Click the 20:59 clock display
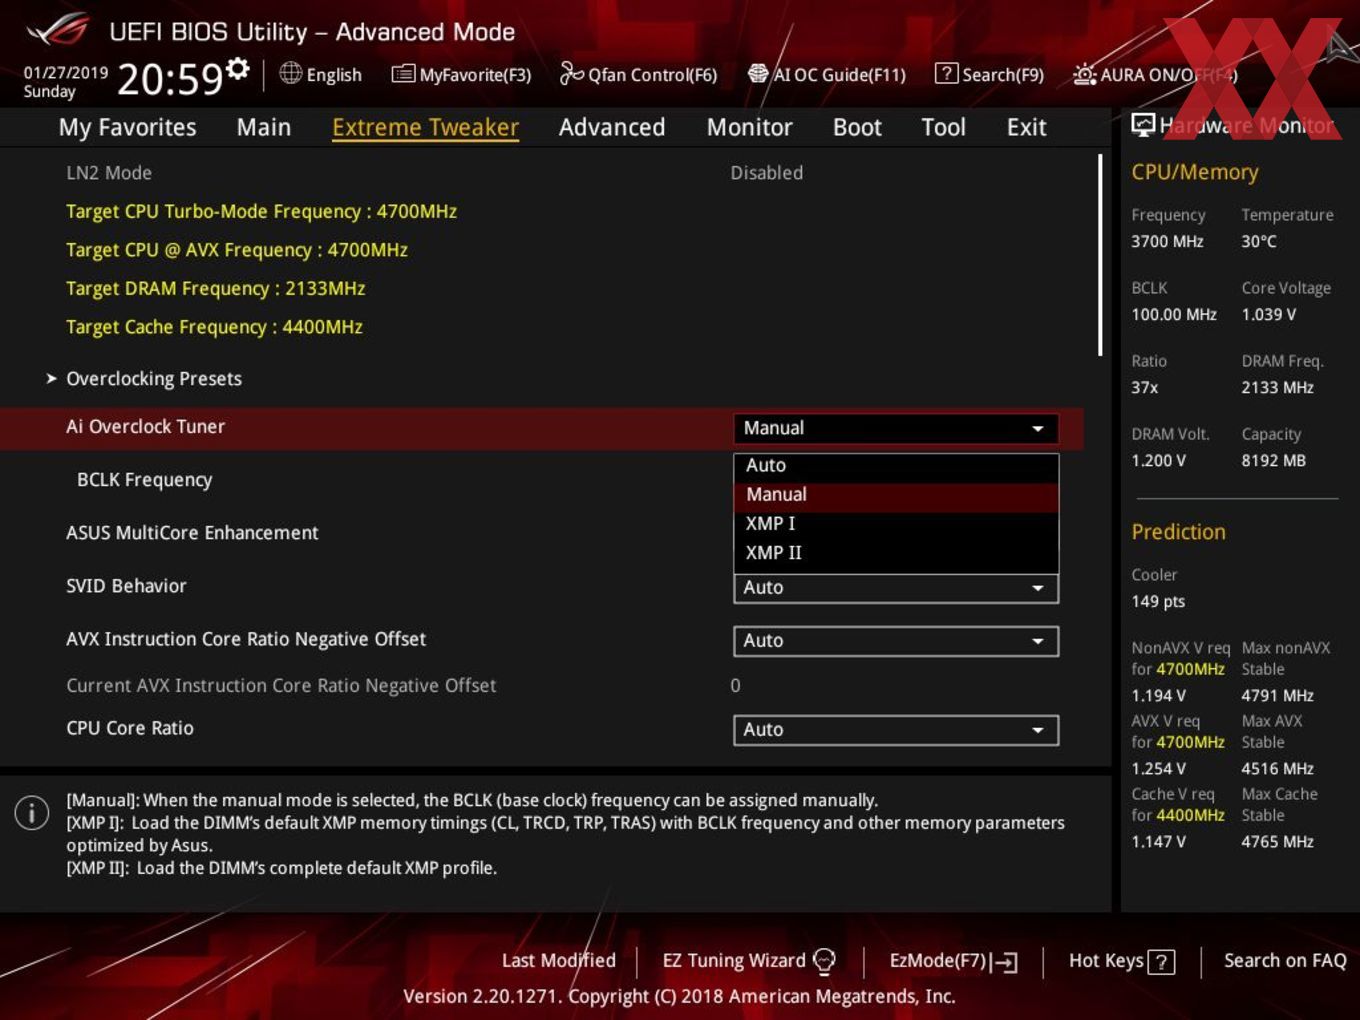 tap(170, 79)
